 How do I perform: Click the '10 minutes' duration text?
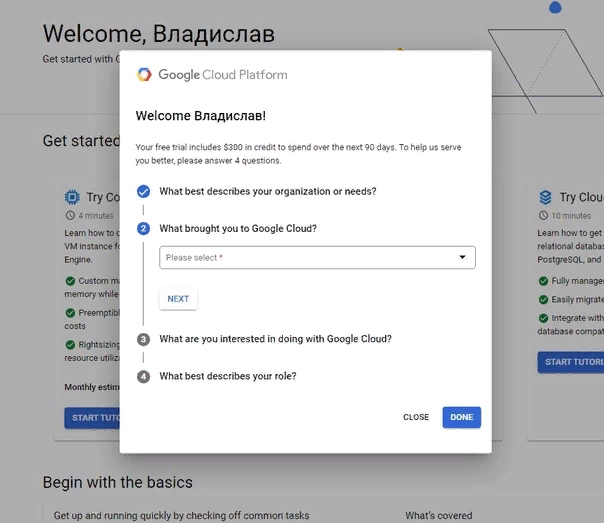tap(571, 216)
